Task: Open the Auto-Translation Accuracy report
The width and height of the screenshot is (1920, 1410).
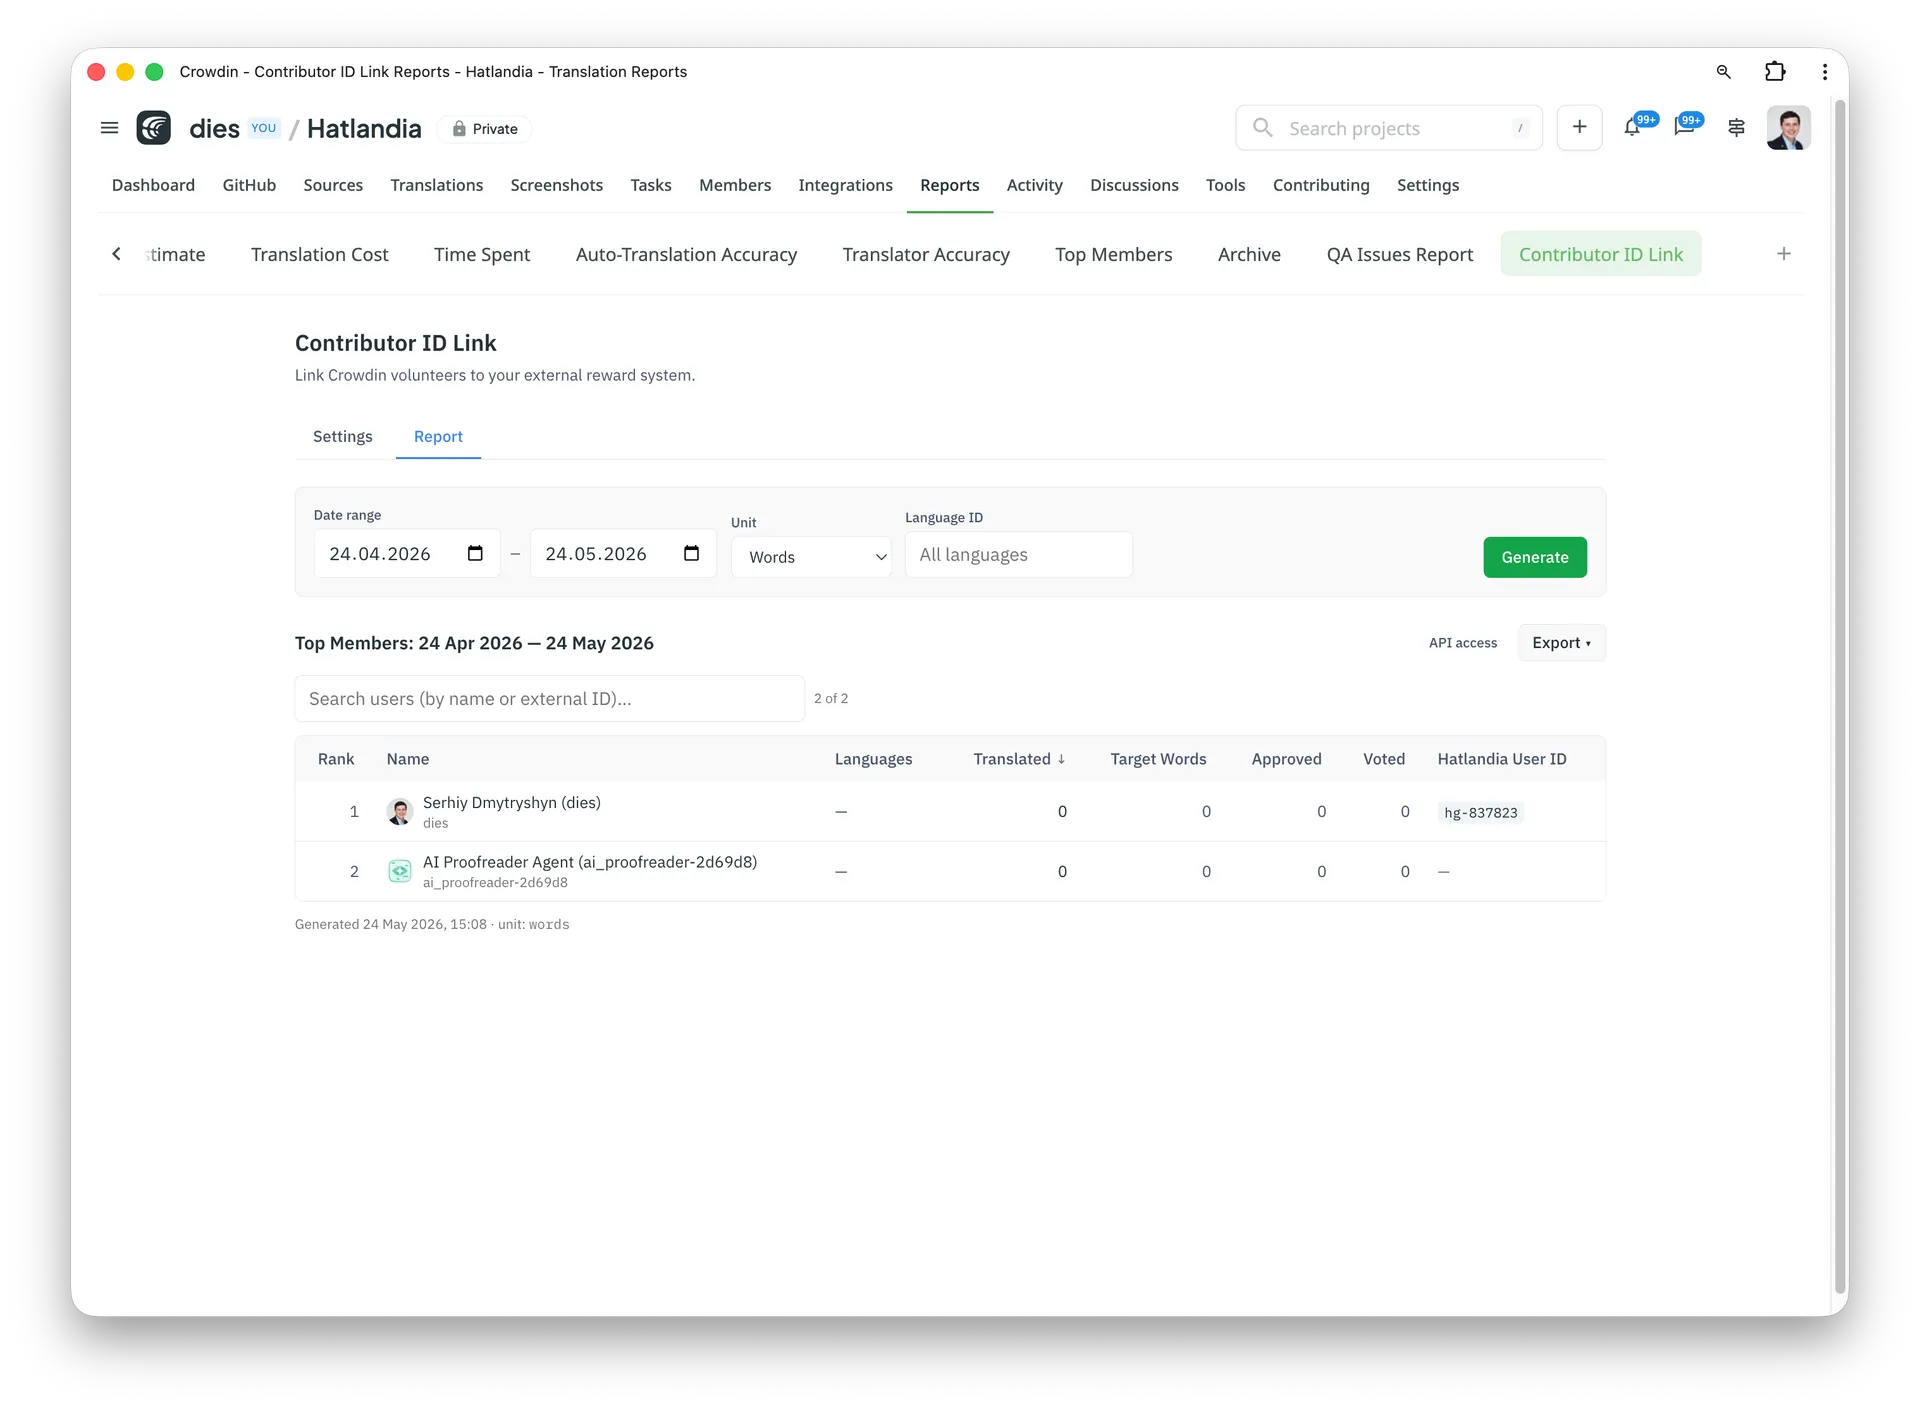Action: pyautogui.click(x=686, y=255)
